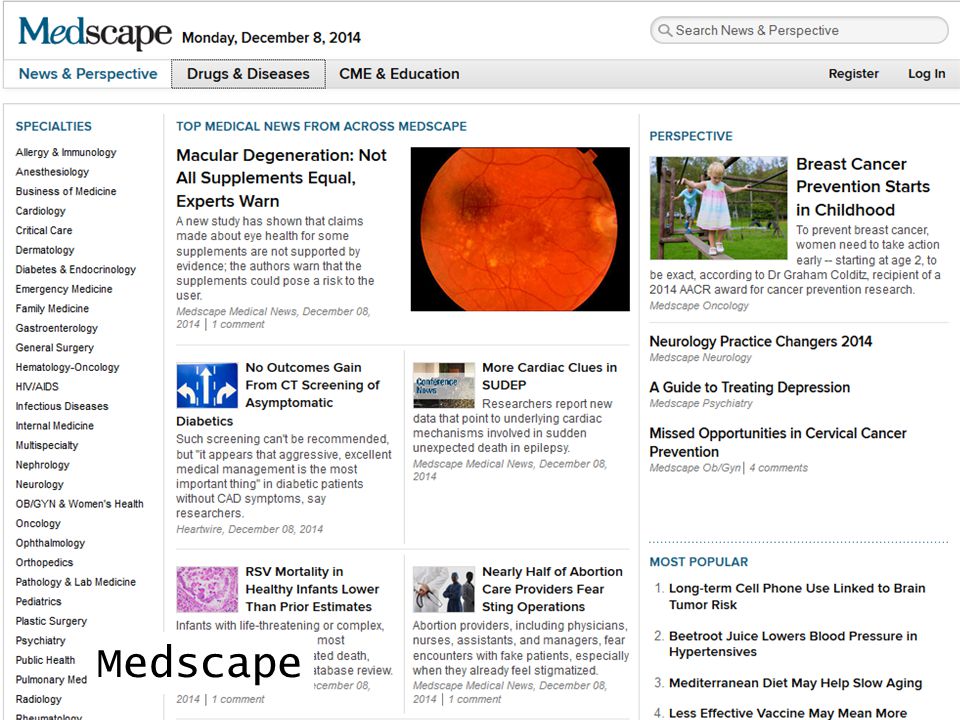Screen dimensions: 960x720
Task: Click the search magnifier icon
Action: [x=664, y=30]
